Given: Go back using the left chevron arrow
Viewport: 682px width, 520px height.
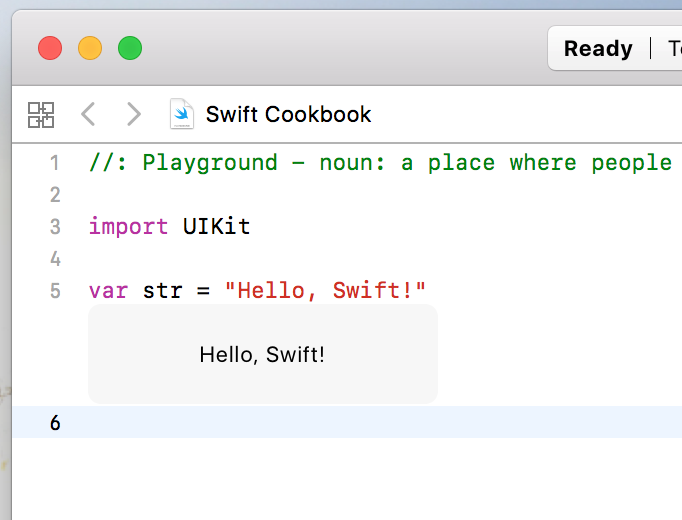Looking at the screenshot, I should pyautogui.click(x=88, y=114).
